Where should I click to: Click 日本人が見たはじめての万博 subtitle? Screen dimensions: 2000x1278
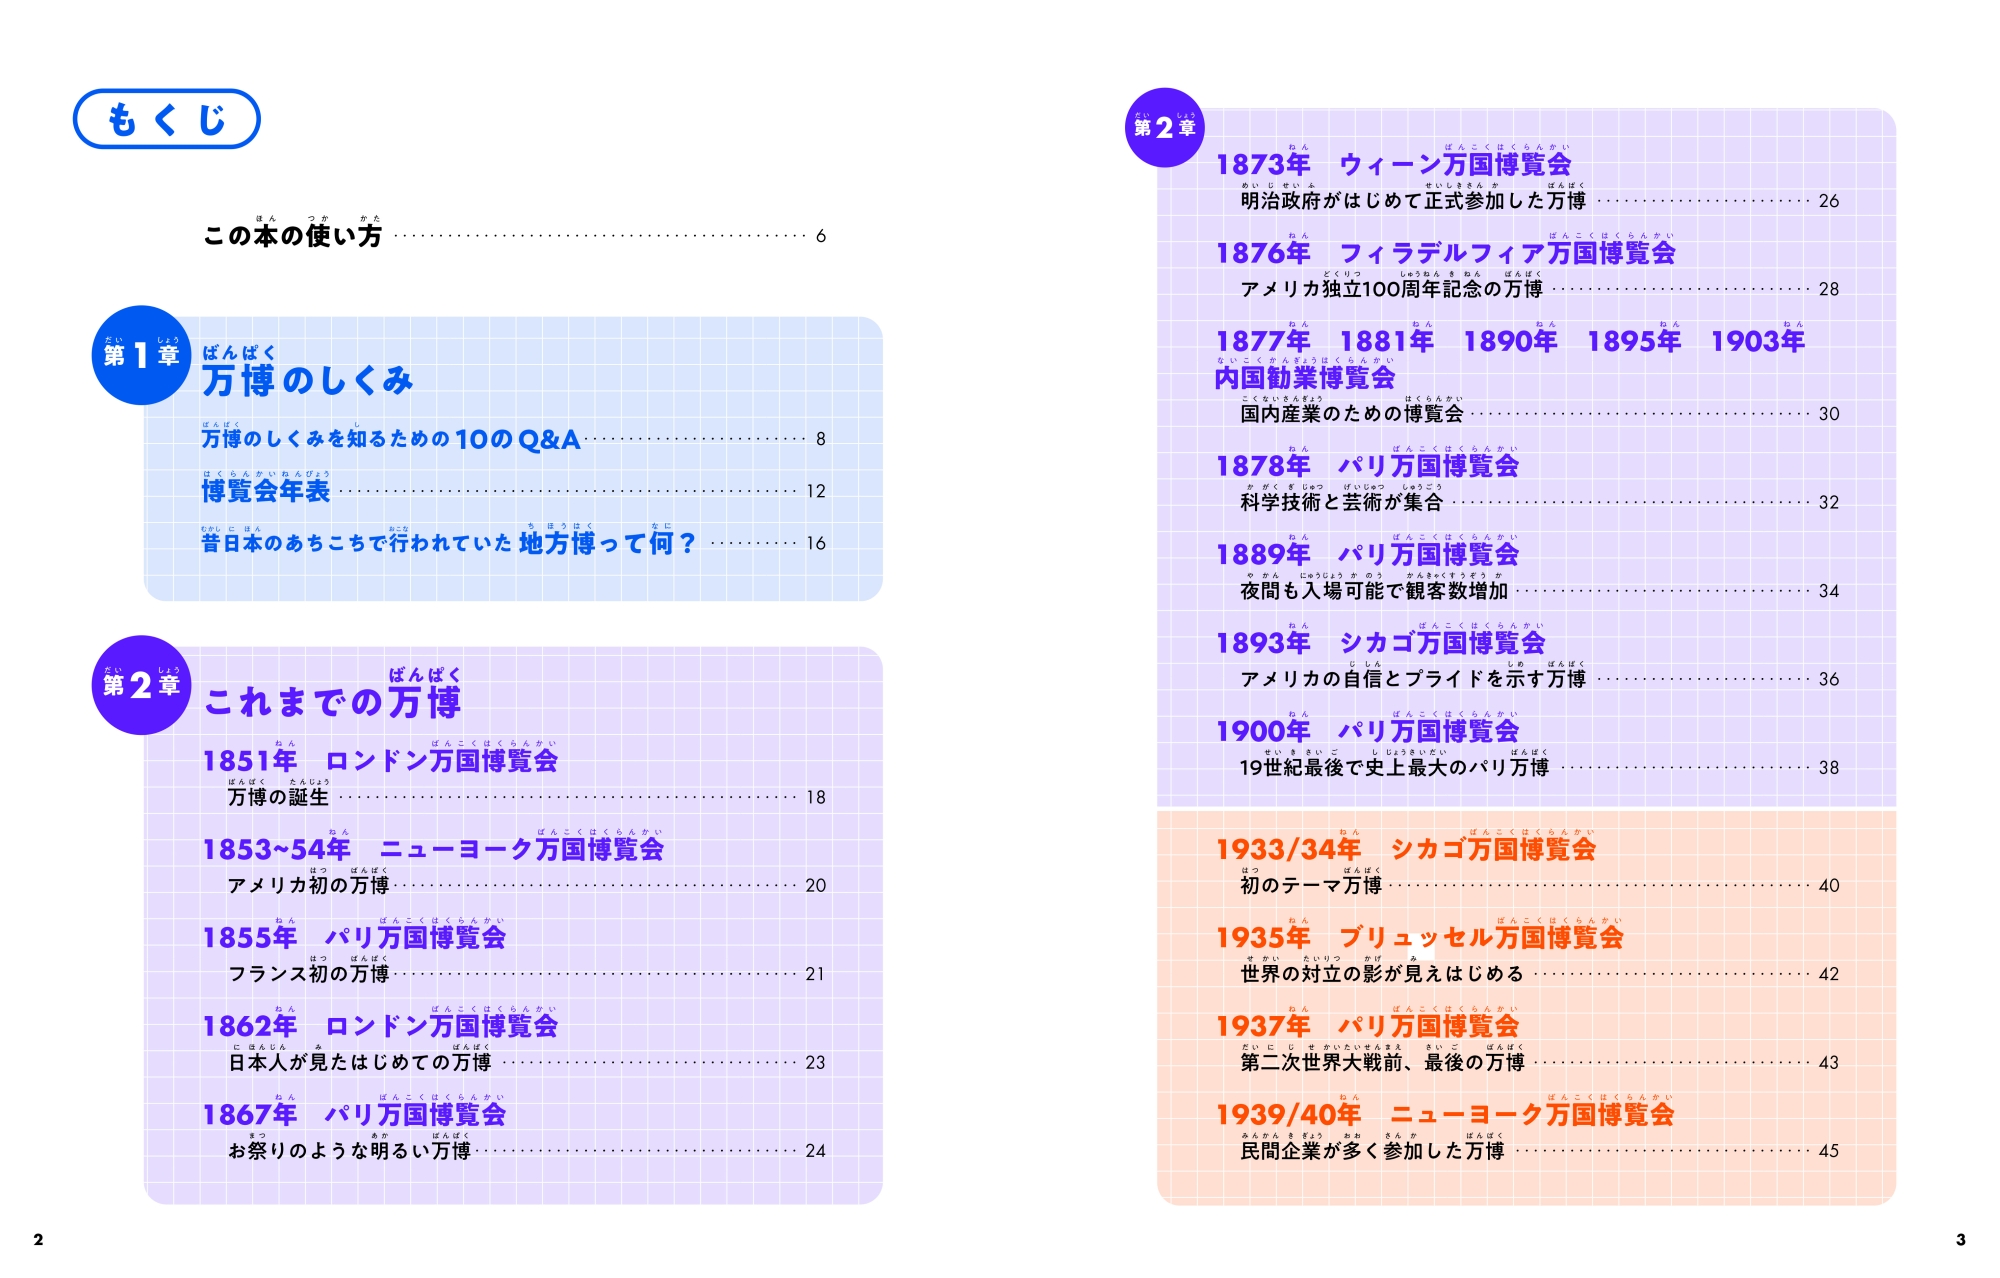[x=359, y=1062]
